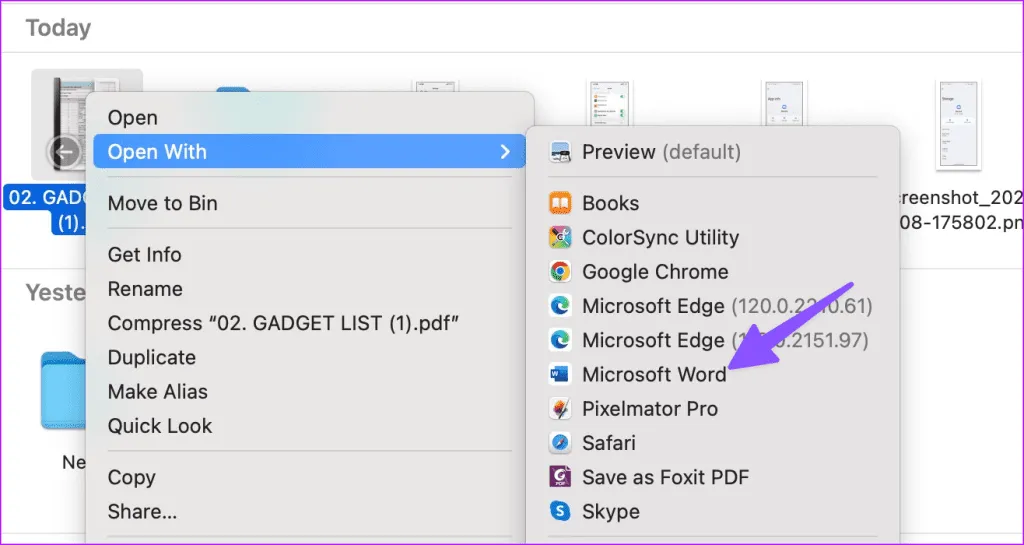Viewport: 1024px width, 545px height.
Task: Click the Google Chrome icon
Action: coord(560,272)
